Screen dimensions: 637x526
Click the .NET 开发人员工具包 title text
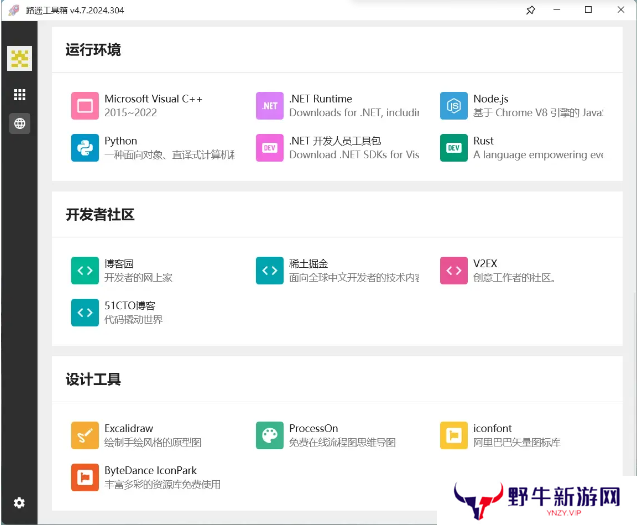click(x=335, y=141)
